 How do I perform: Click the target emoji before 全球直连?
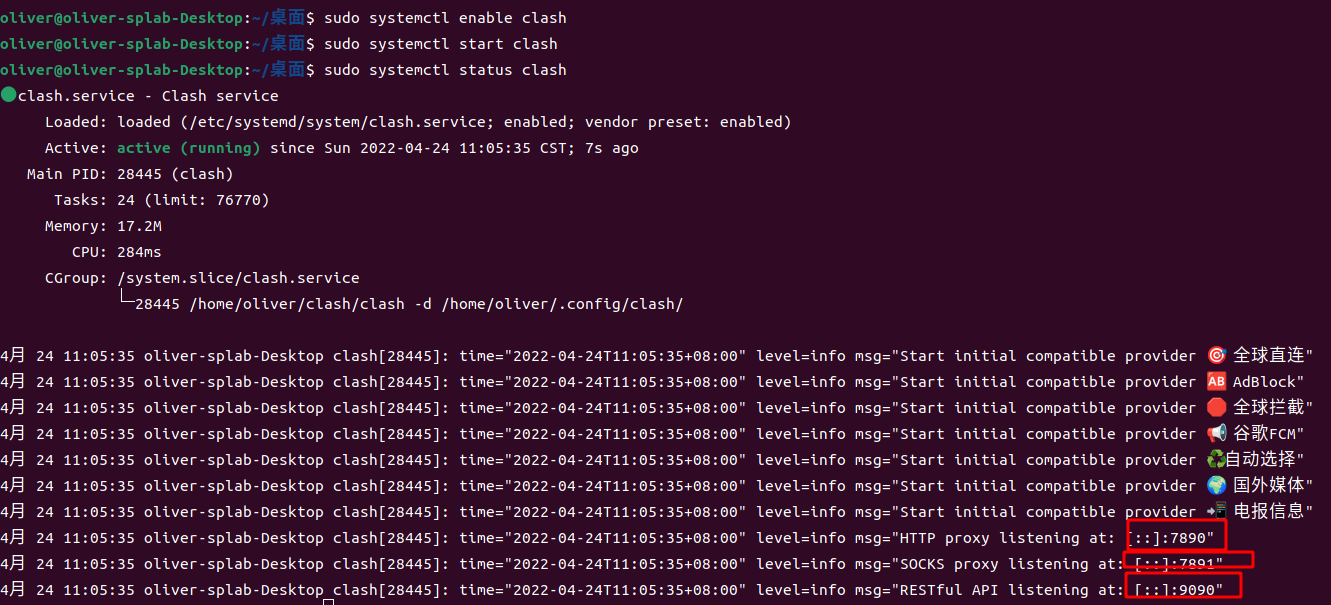click(x=1216, y=356)
